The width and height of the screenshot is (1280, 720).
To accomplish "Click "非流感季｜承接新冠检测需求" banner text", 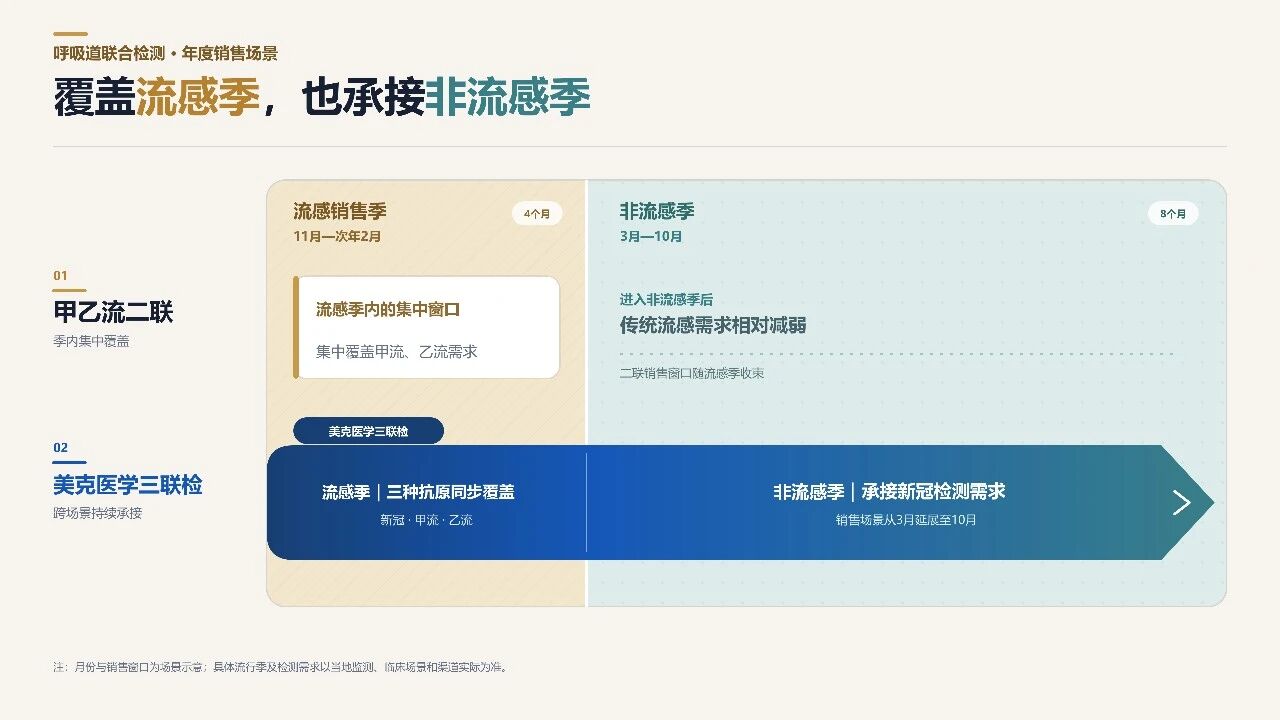I will point(889,492).
